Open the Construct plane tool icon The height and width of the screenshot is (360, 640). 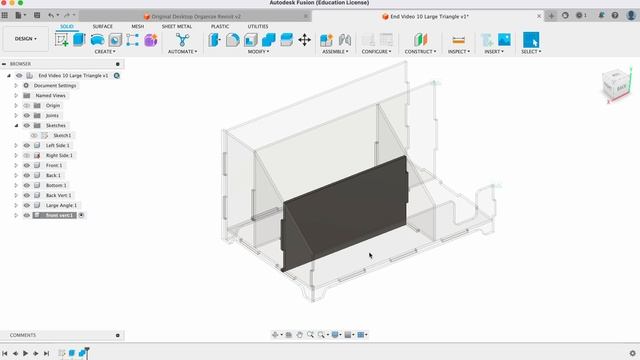[x=420, y=40]
